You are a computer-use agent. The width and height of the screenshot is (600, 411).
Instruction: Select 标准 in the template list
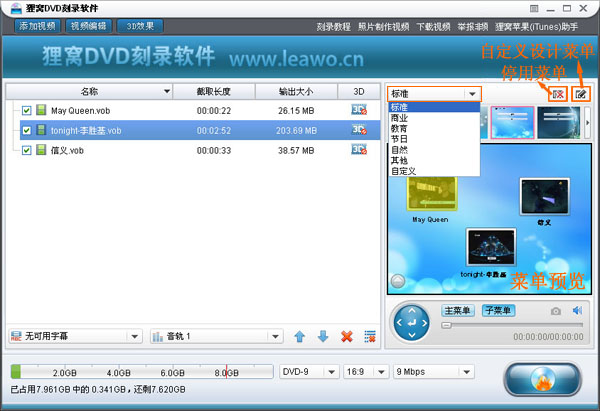pos(434,107)
